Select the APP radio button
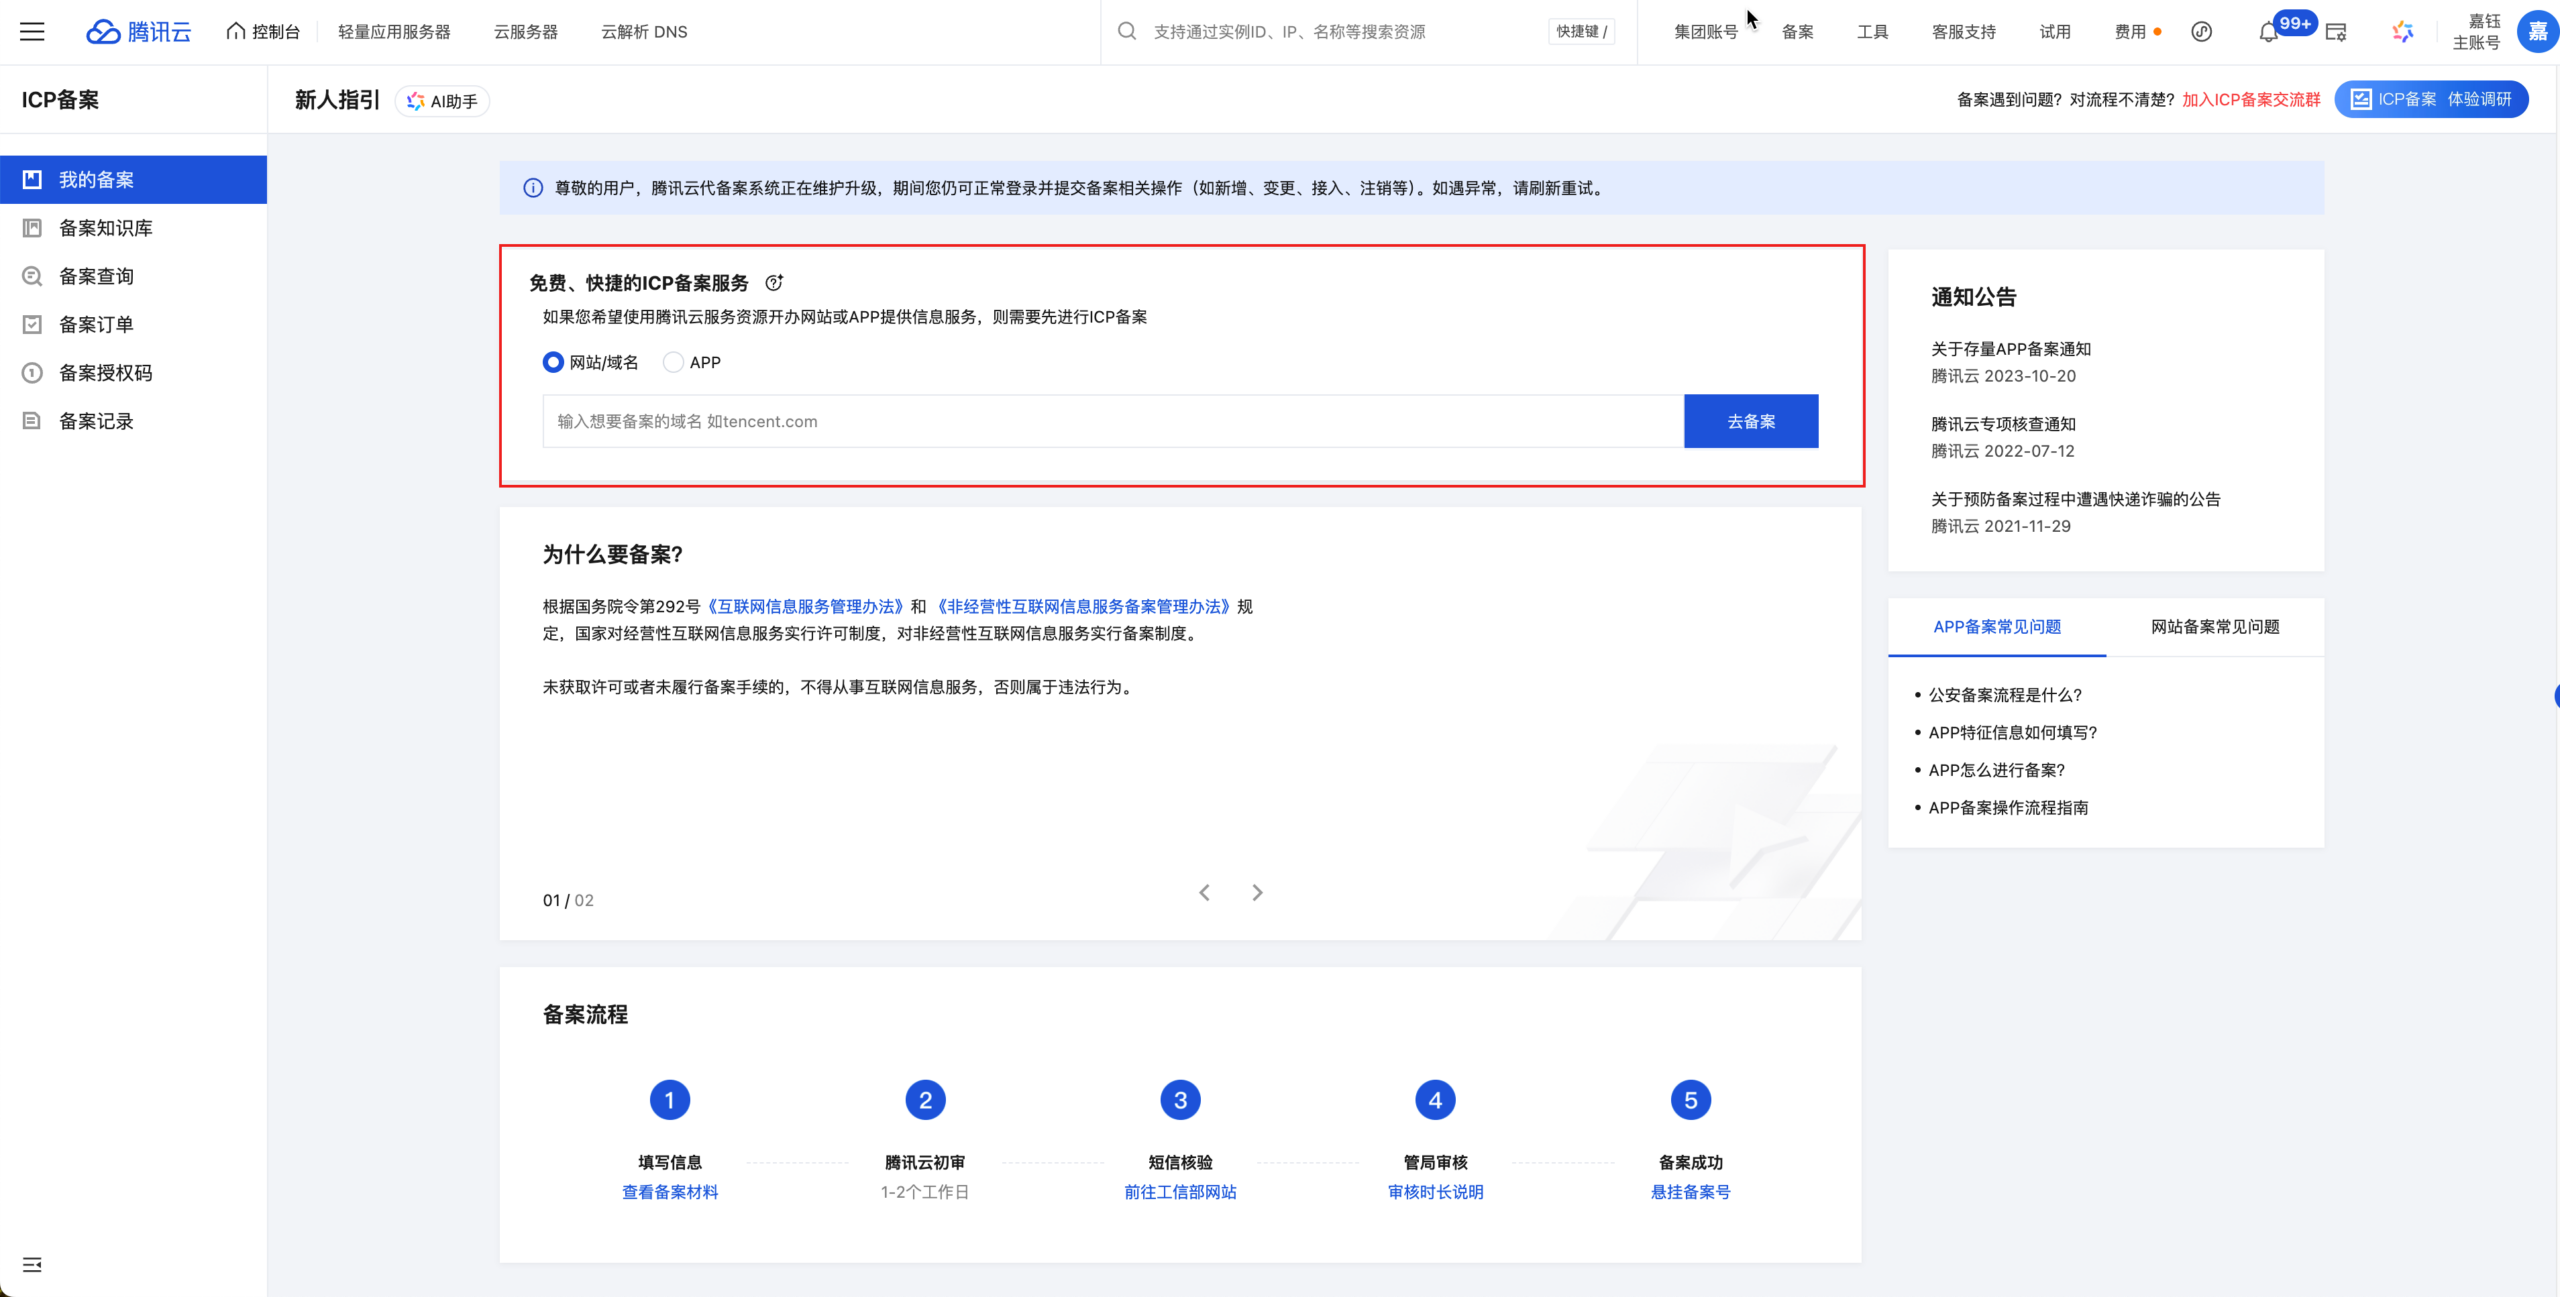 click(x=674, y=362)
